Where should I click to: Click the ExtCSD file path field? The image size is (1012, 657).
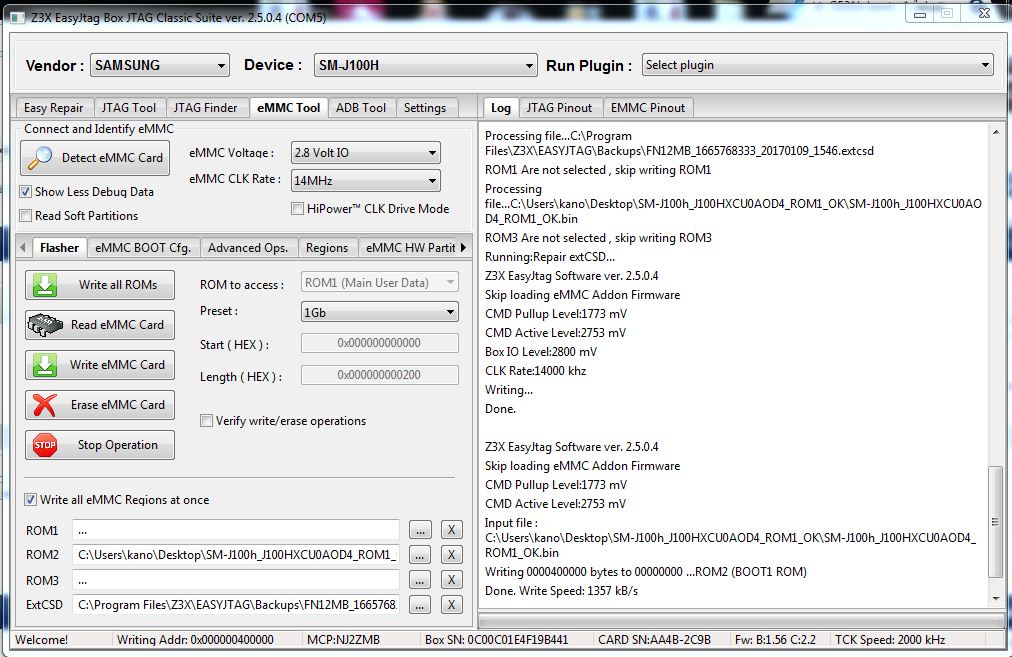tap(236, 605)
